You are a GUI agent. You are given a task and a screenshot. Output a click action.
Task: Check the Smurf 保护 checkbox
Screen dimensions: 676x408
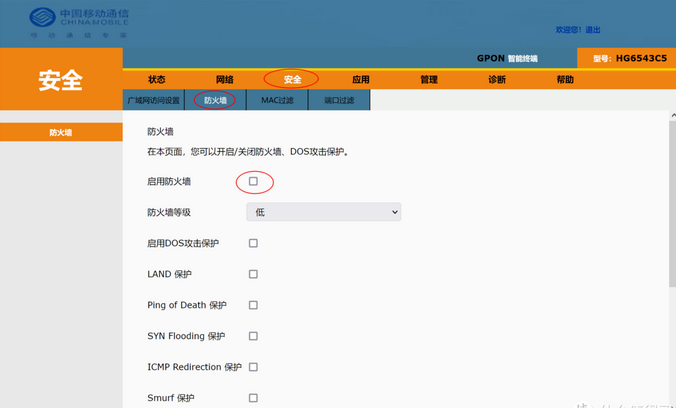point(253,398)
